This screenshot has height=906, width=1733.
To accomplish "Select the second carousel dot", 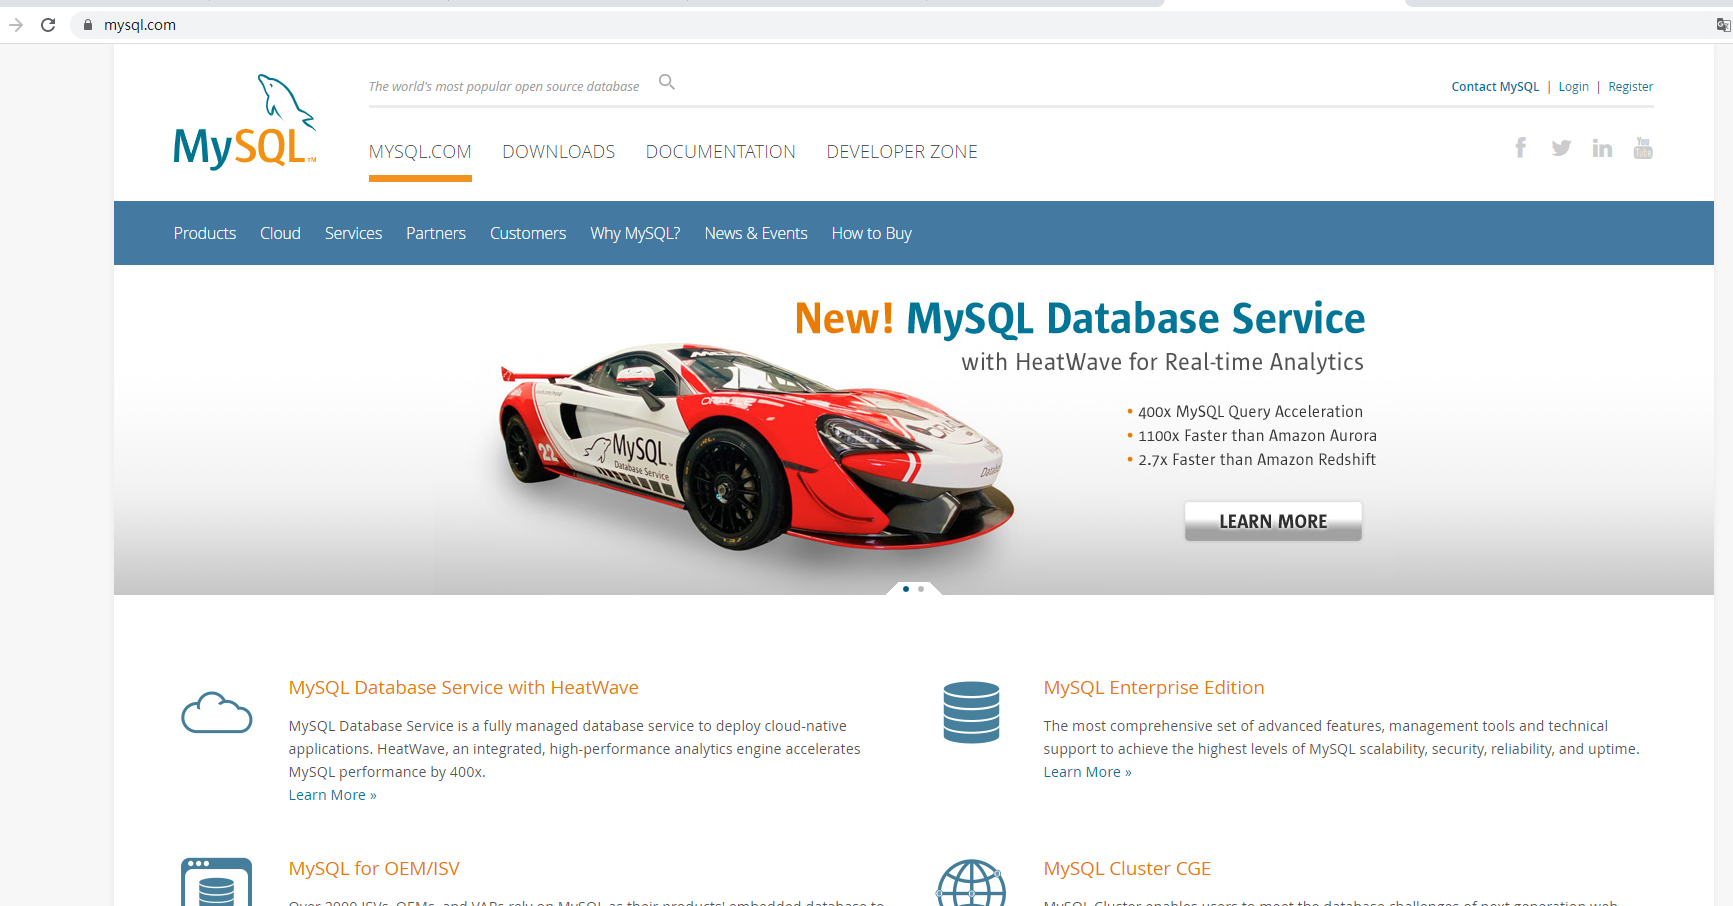I will point(920,589).
